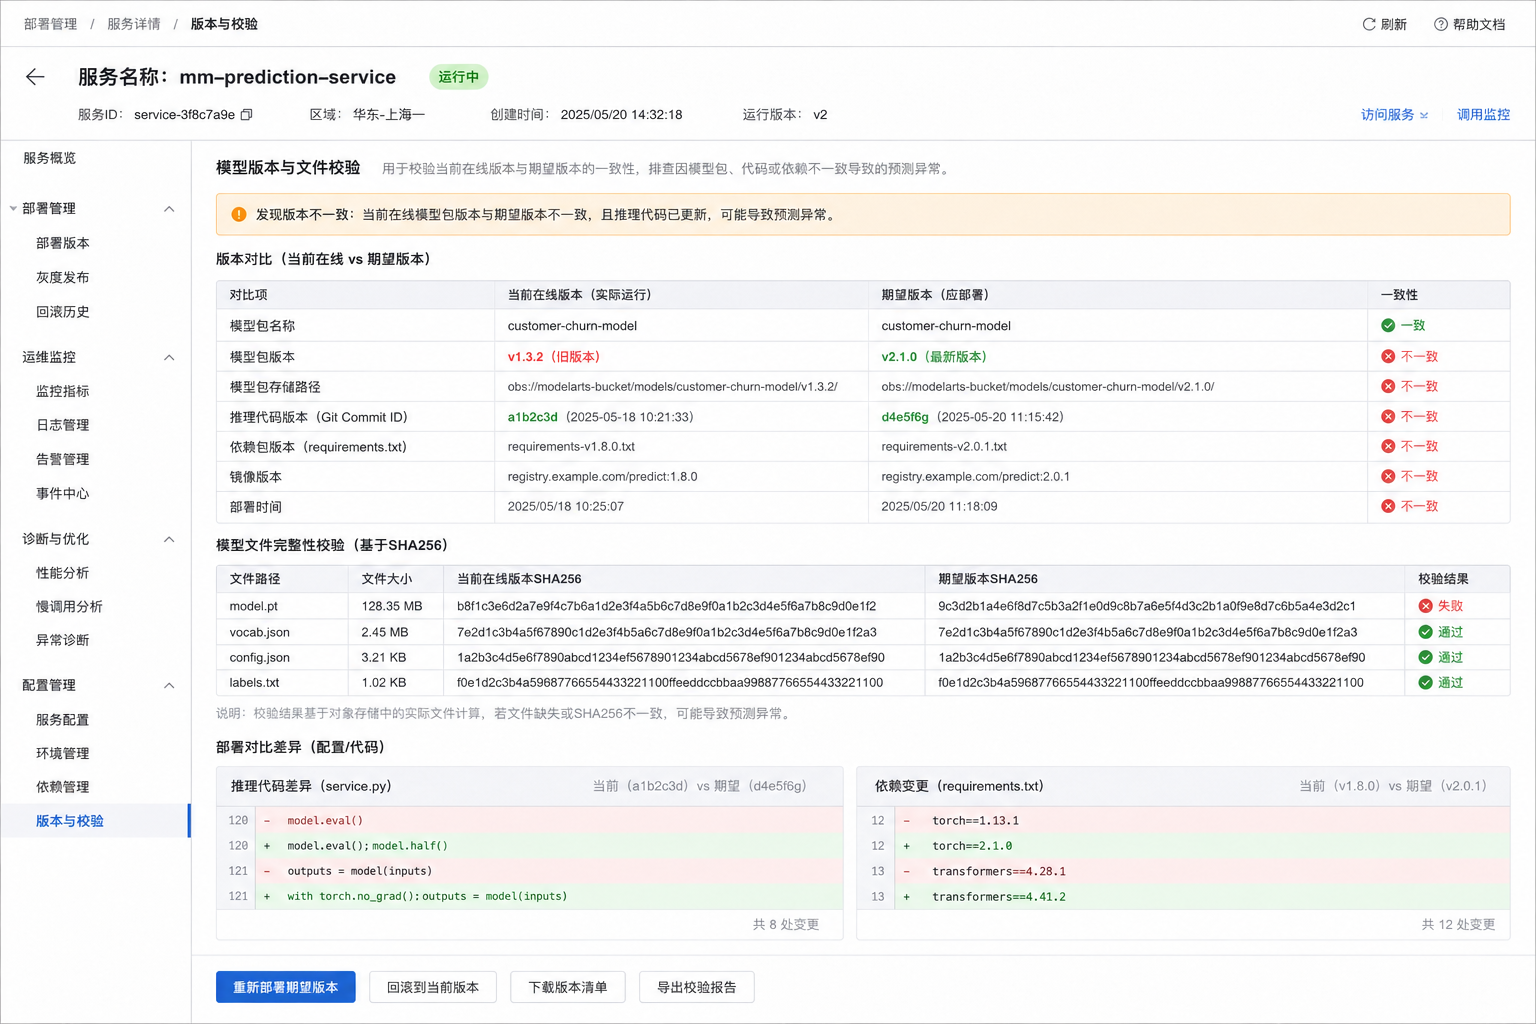Click 共 8 处变更 footer text
The image size is (1536, 1024).
pyautogui.click(x=786, y=925)
